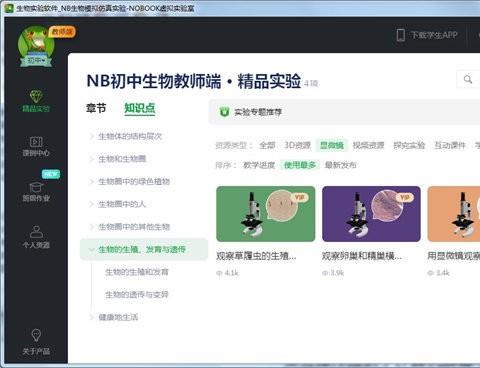The width and height of the screenshot is (480, 368).
Task: Sort by 使用最多
Action: 300,165
